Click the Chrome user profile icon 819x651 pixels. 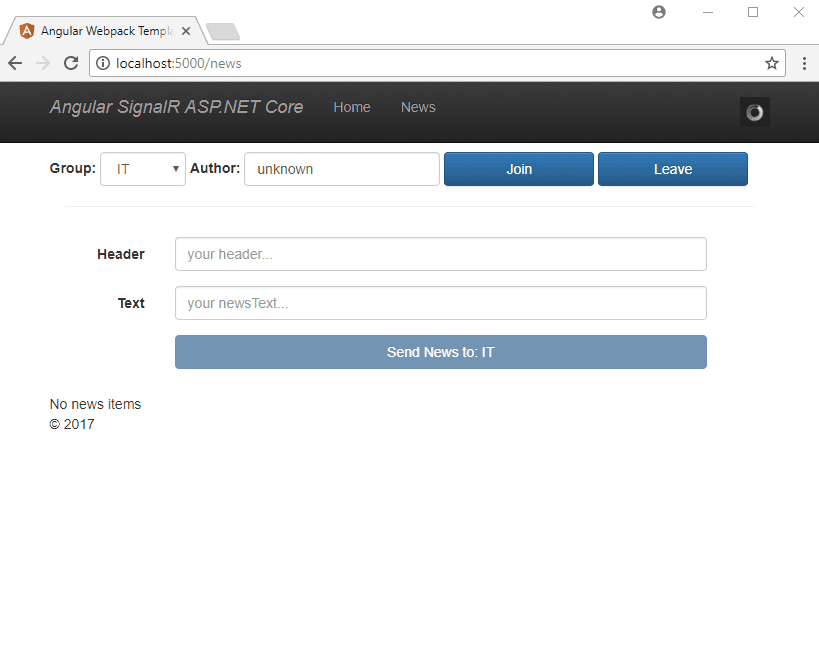(x=658, y=12)
